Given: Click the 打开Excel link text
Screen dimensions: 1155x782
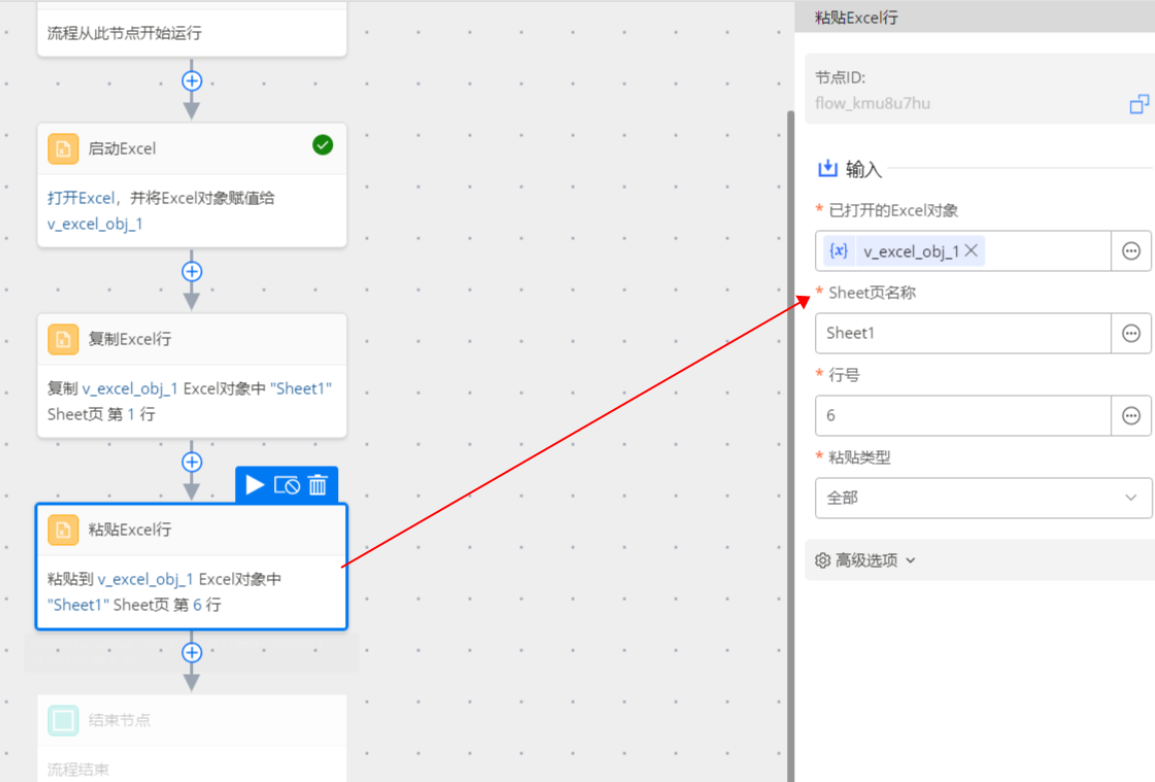Looking at the screenshot, I should pyautogui.click(x=81, y=198).
